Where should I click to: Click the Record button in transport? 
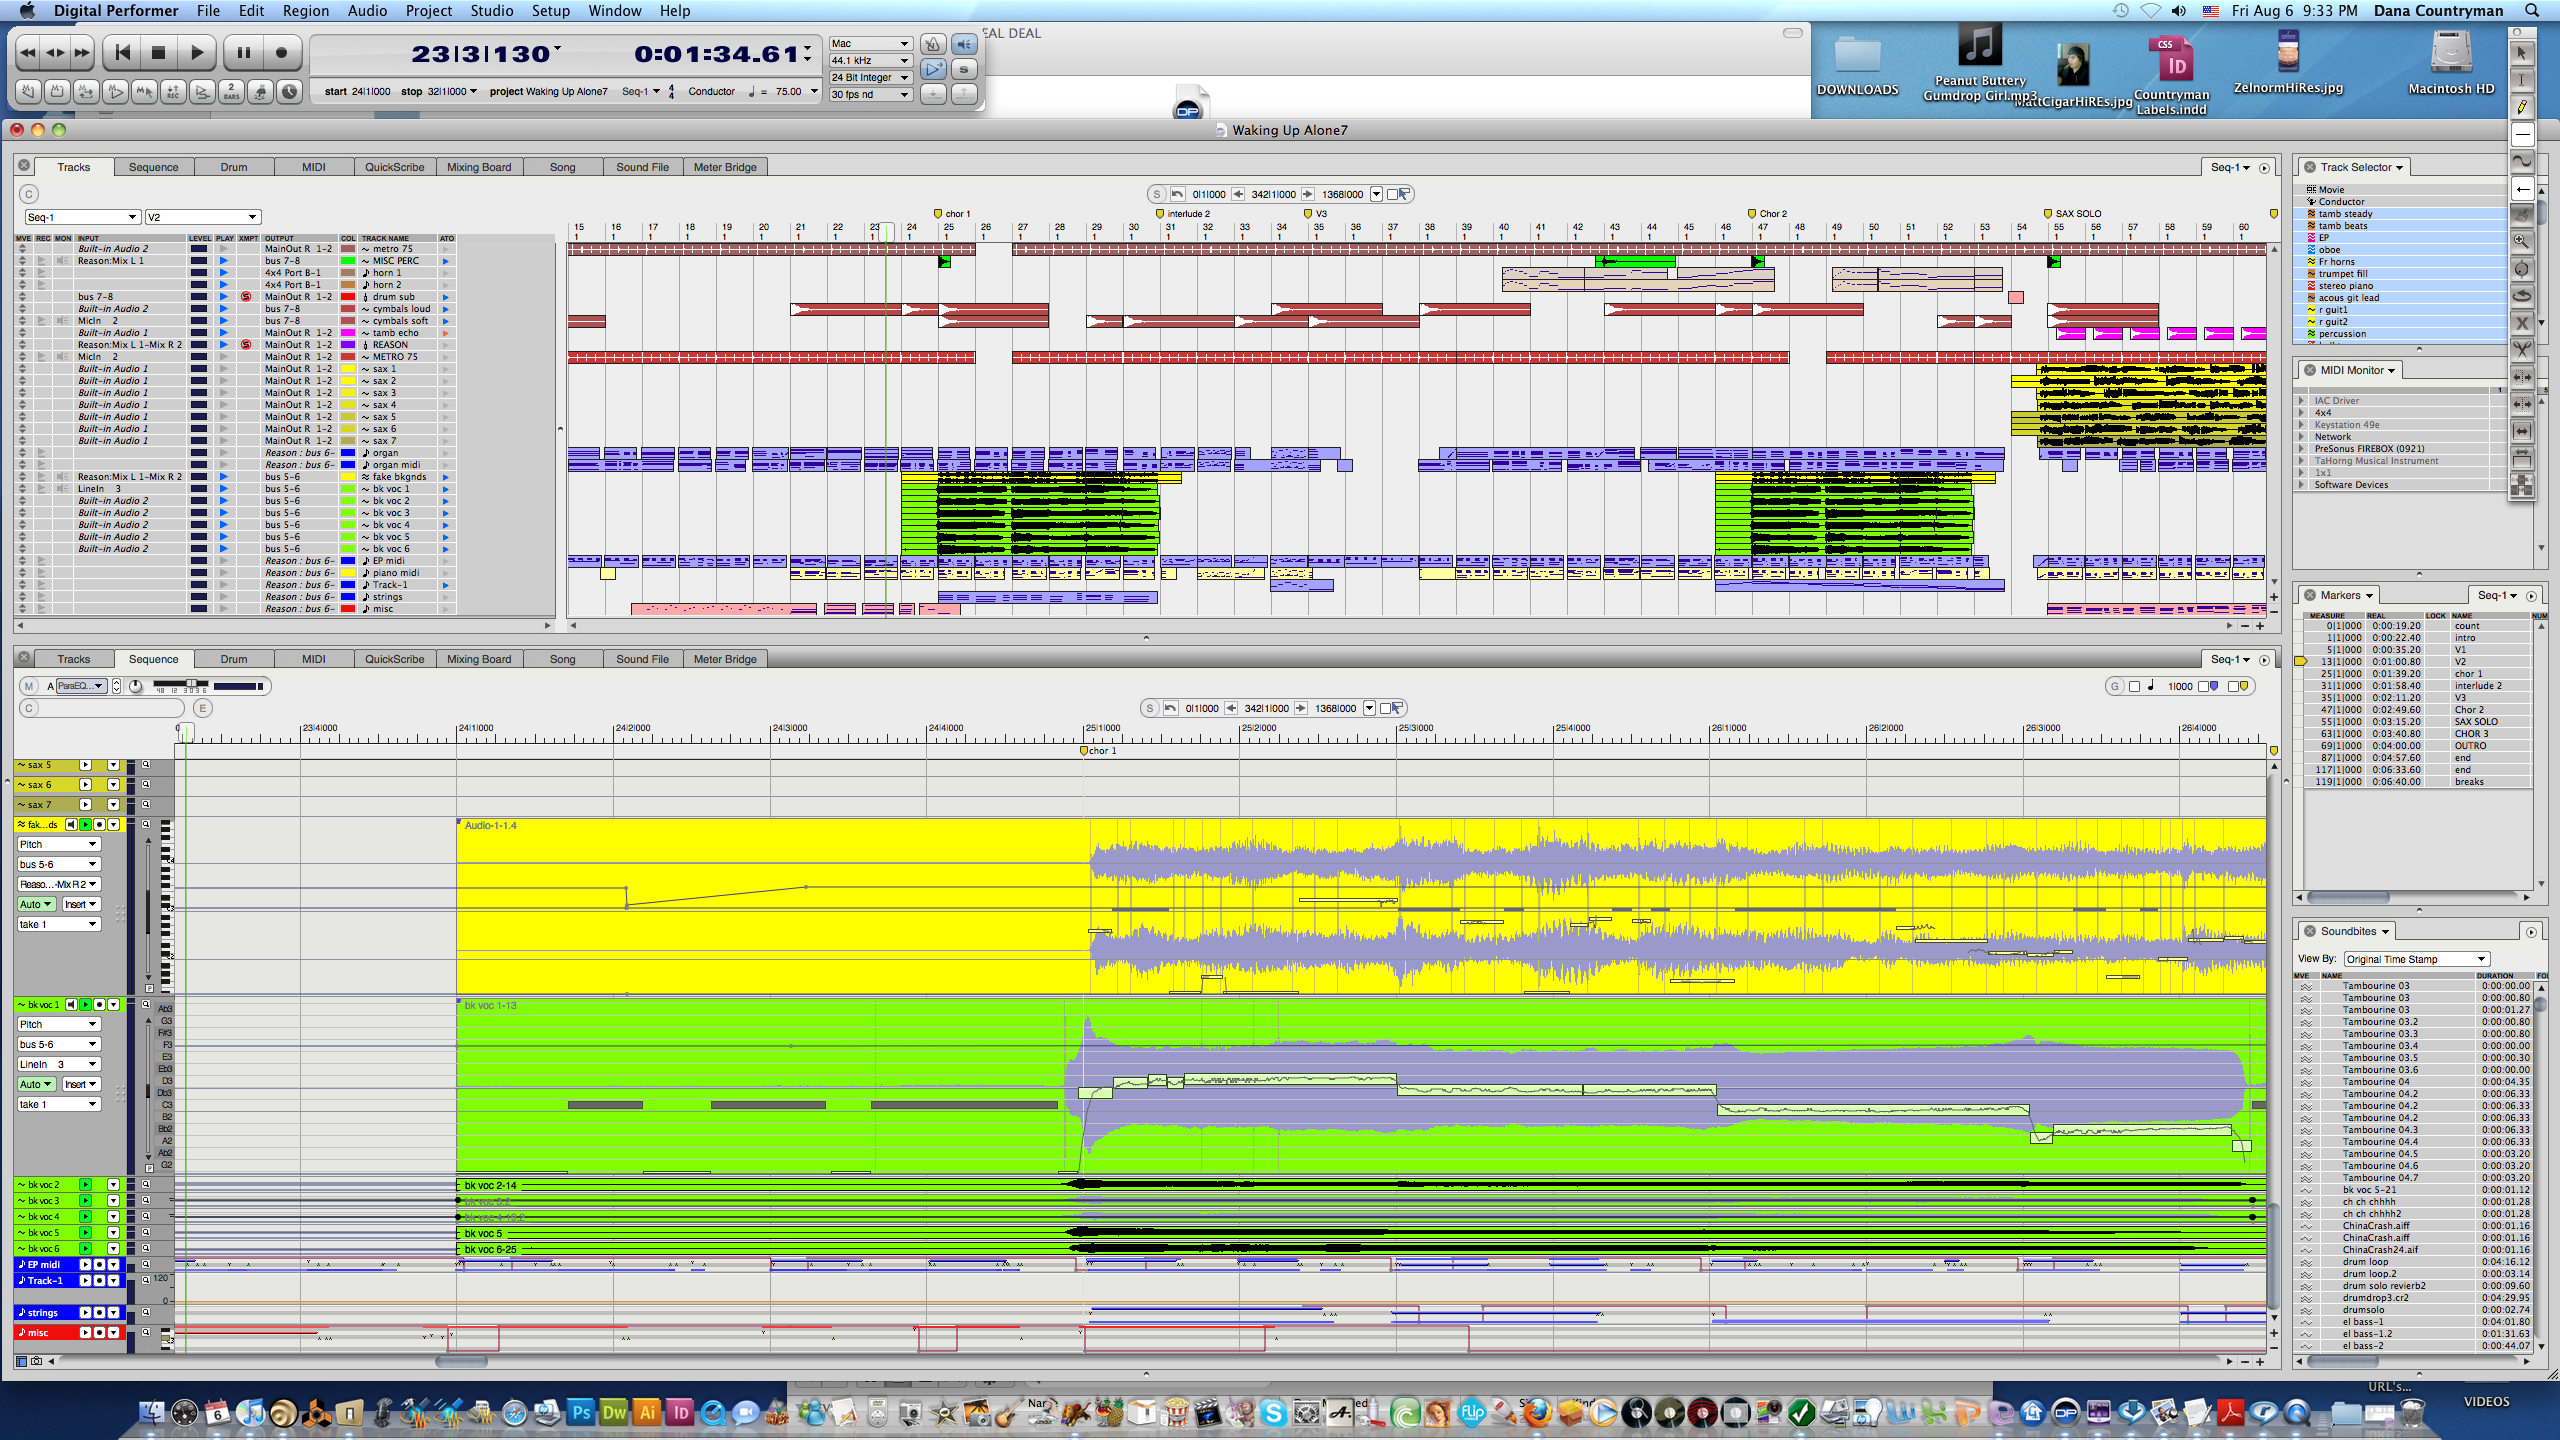[282, 53]
